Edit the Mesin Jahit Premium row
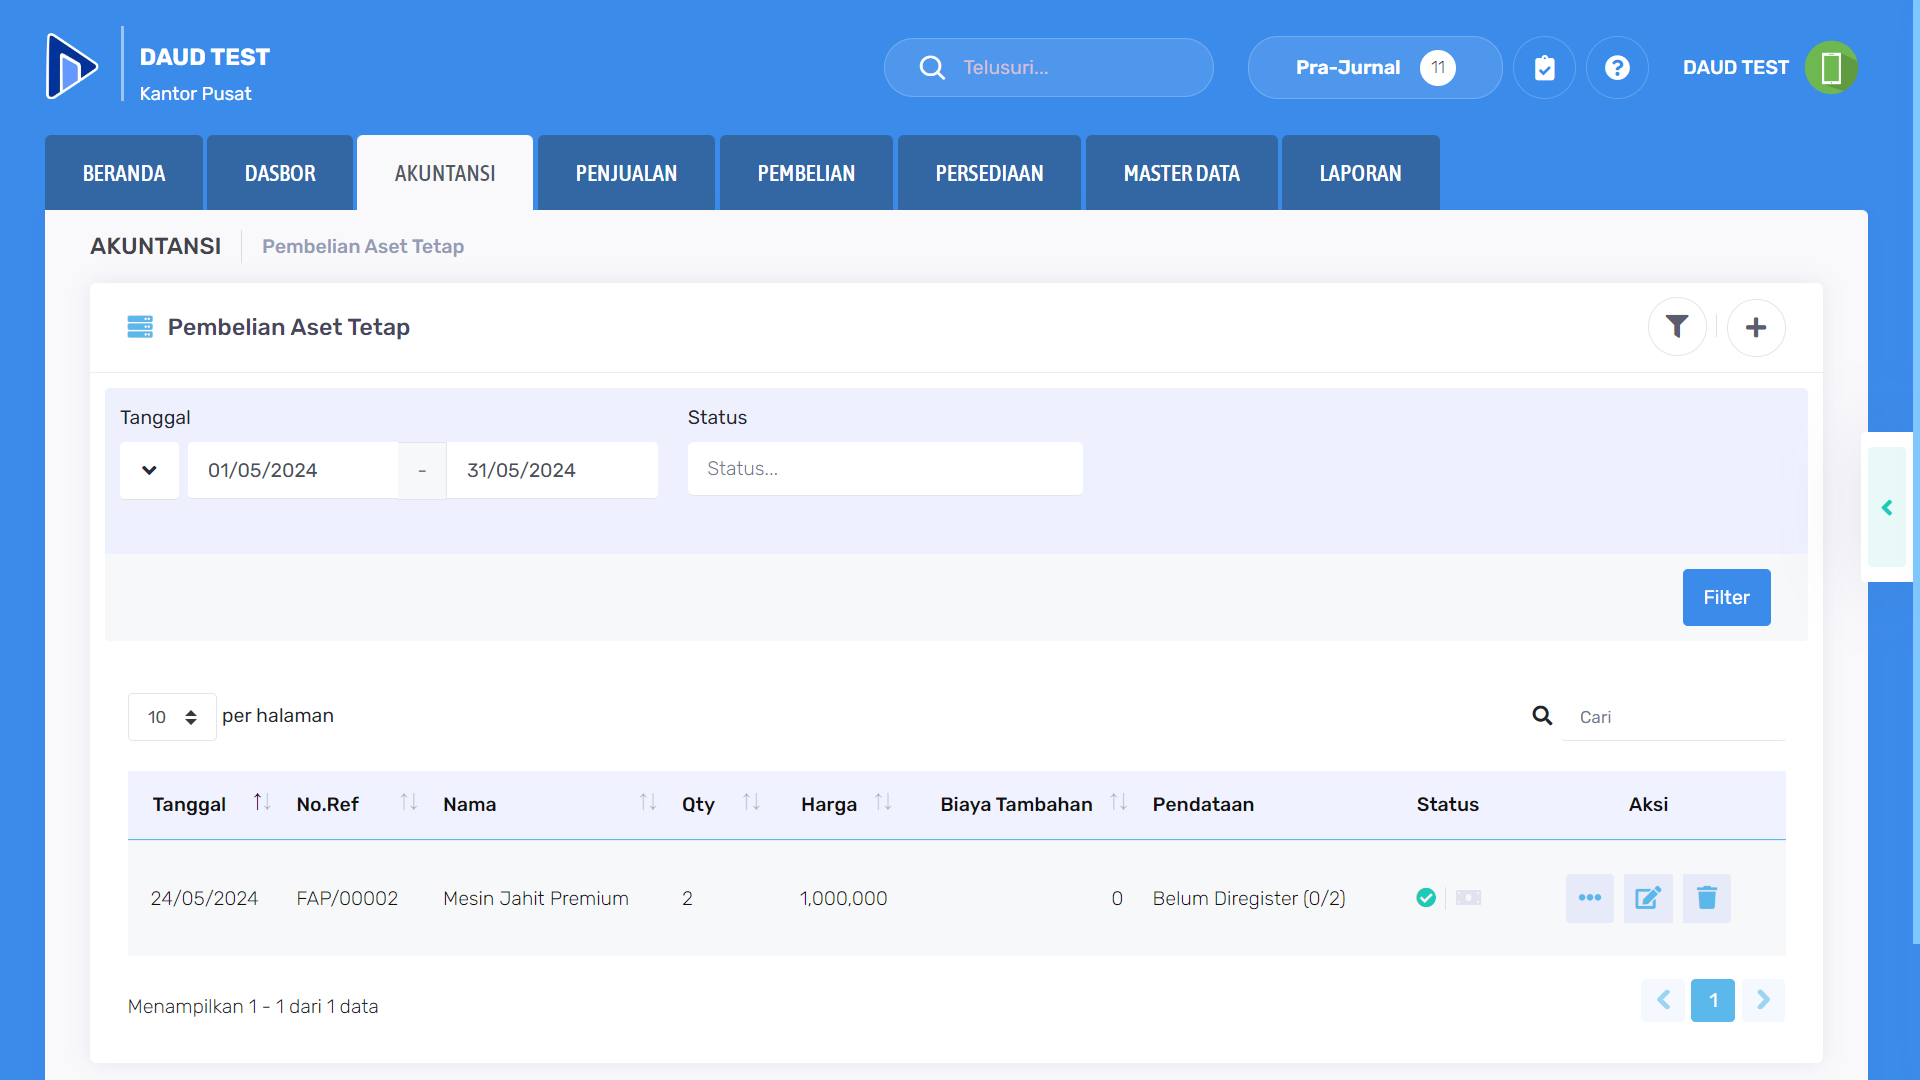The image size is (1920, 1080). pyautogui.click(x=1648, y=898)
